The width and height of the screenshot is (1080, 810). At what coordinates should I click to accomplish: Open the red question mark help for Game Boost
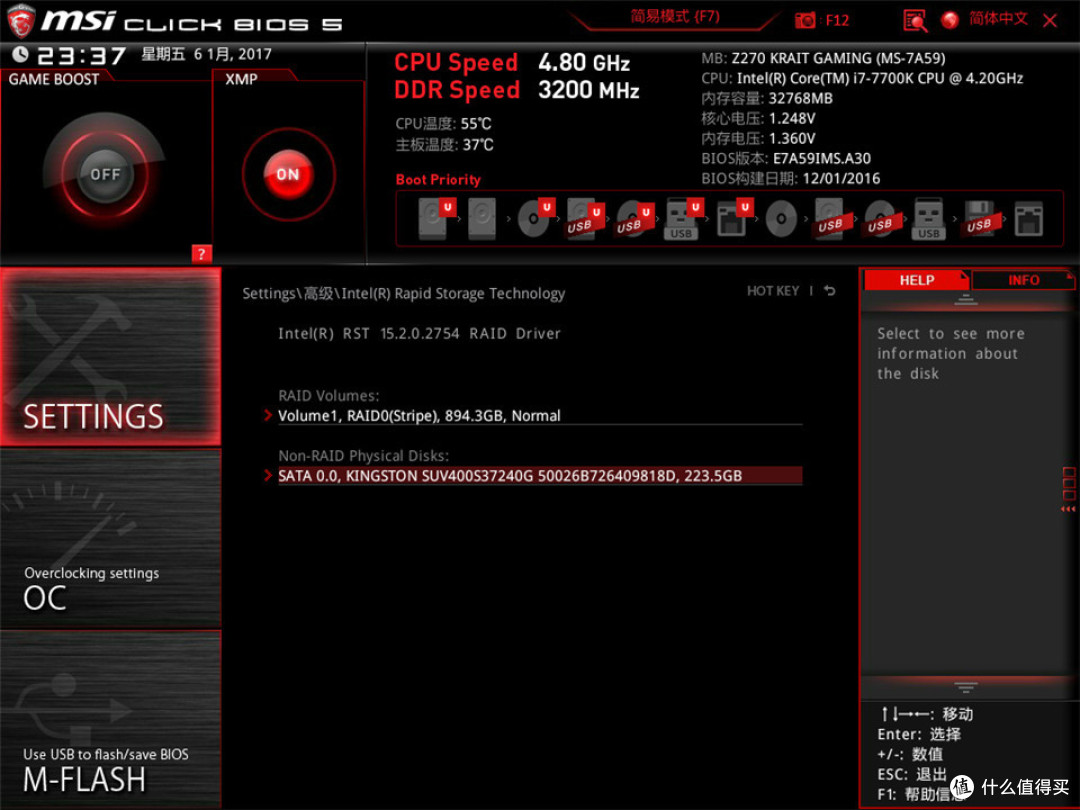(x=201, y=253)
